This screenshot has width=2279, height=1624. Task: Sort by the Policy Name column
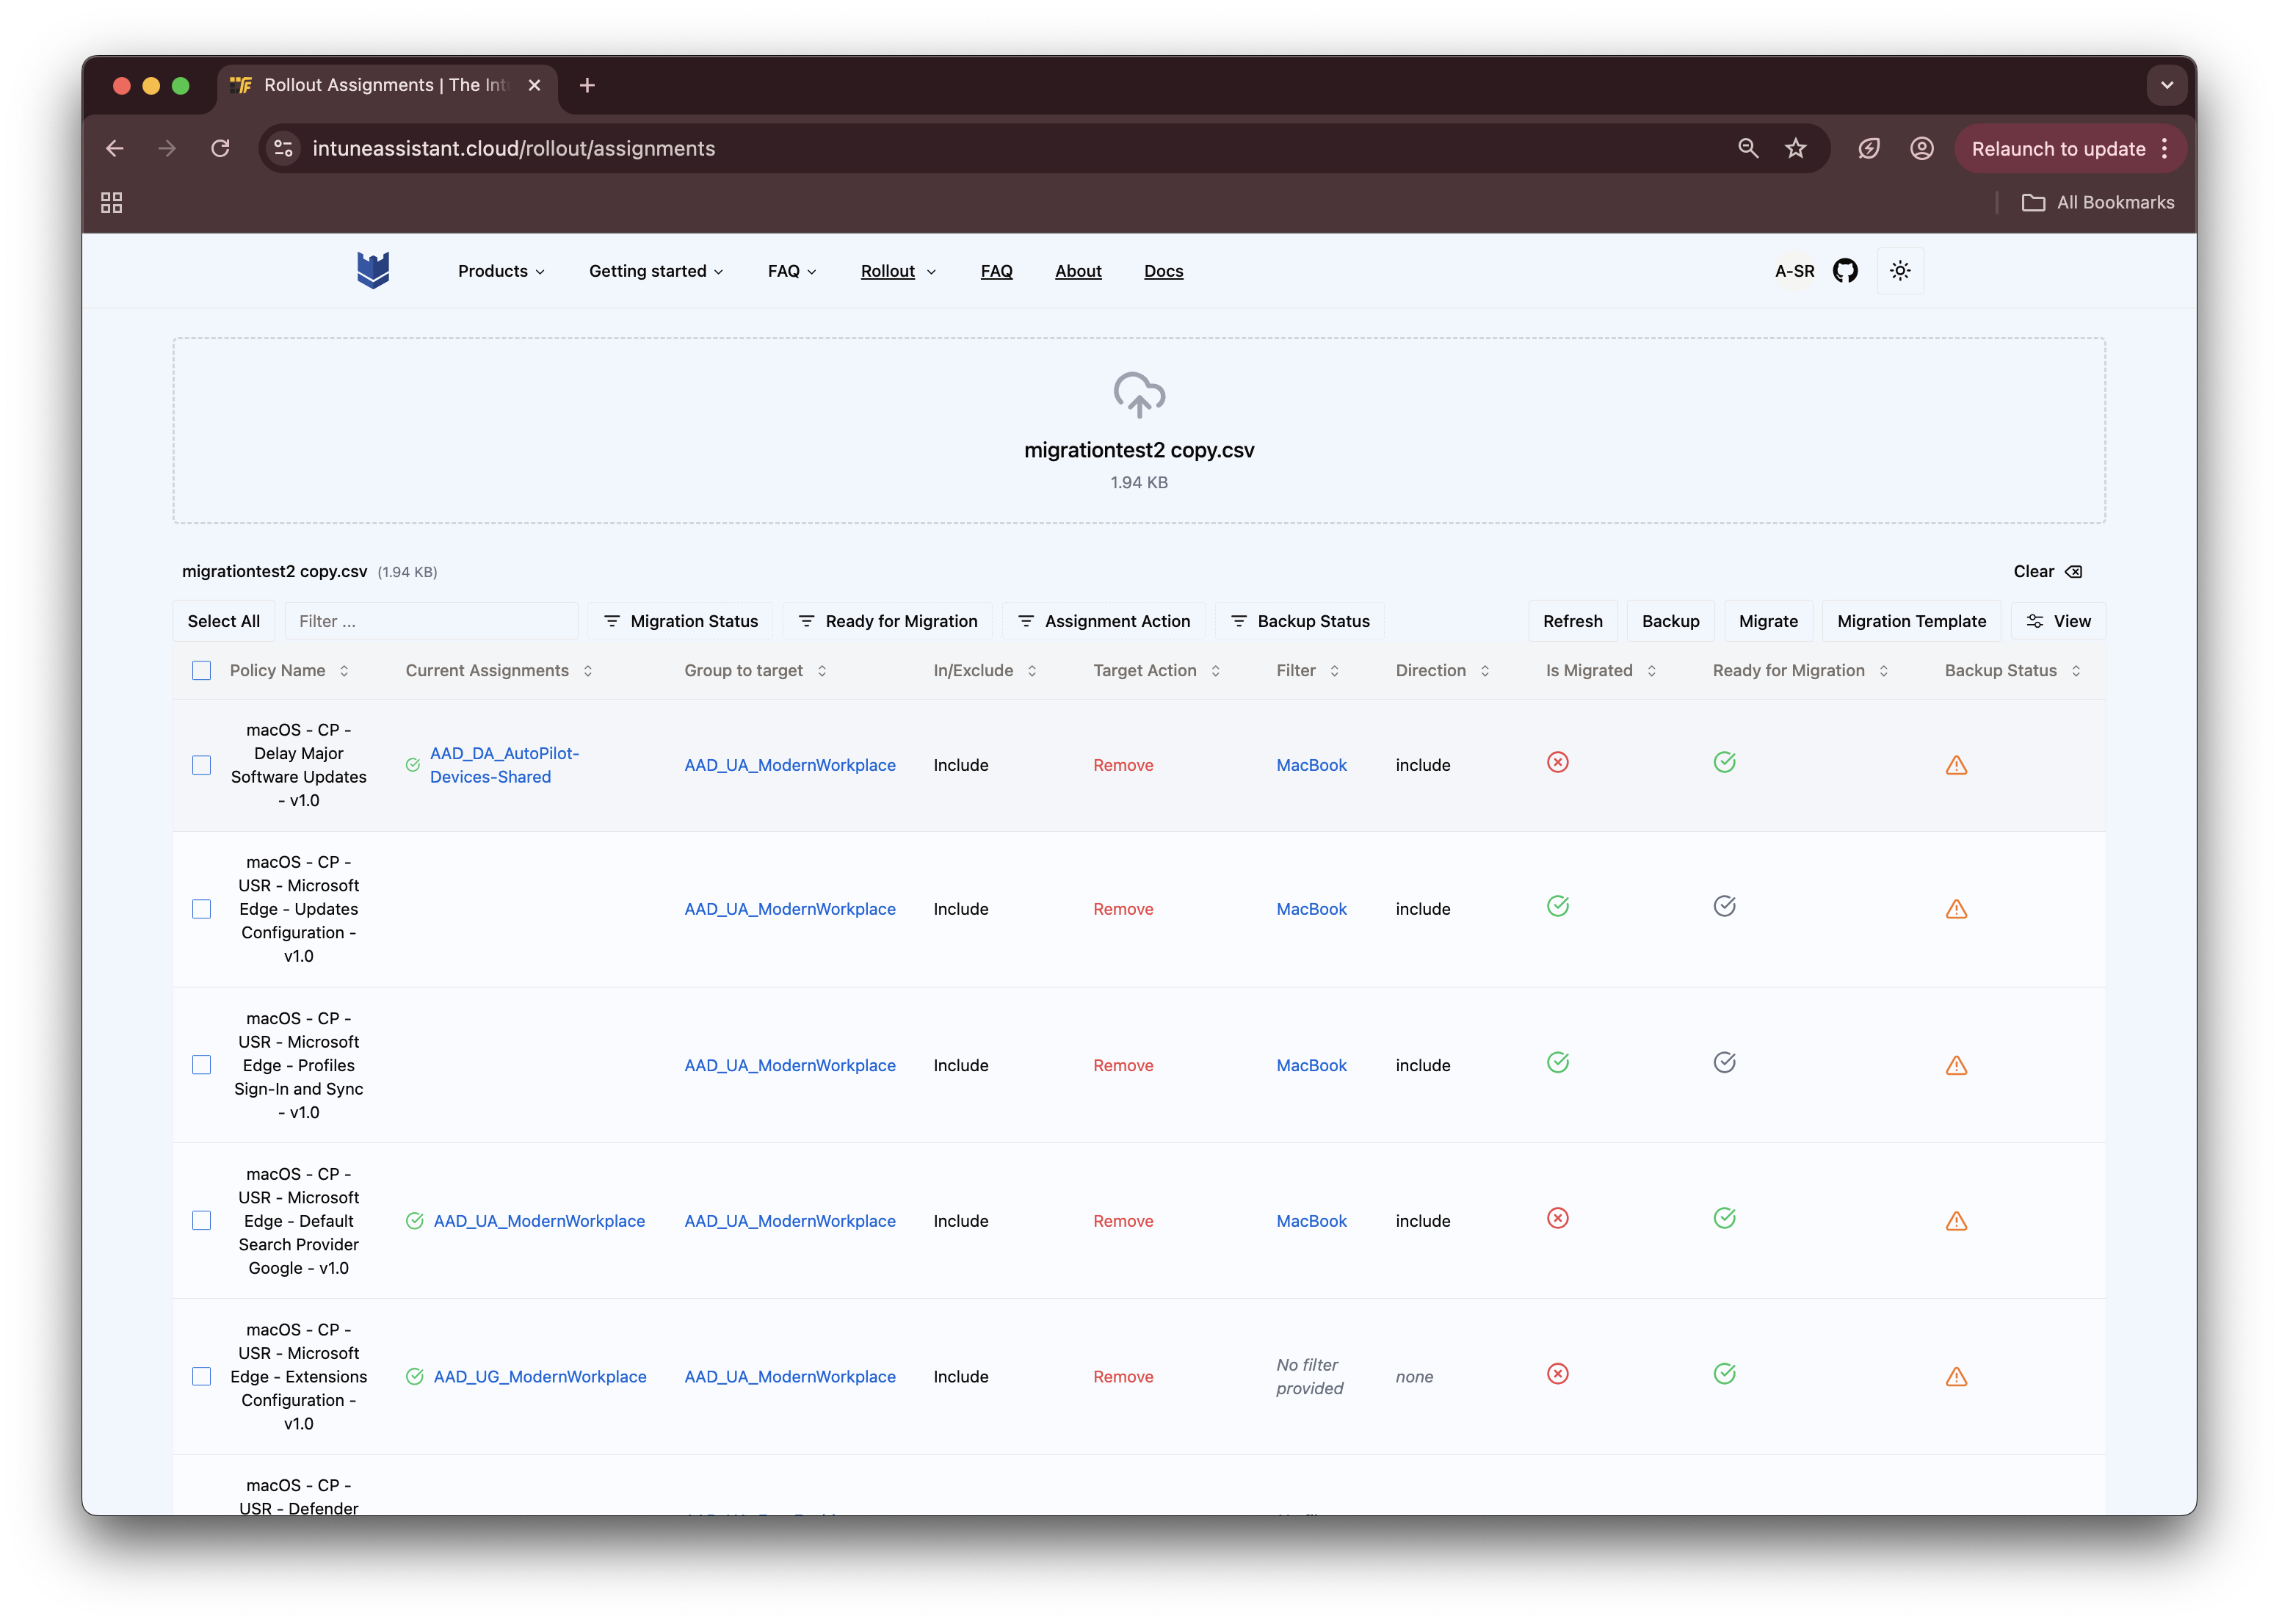tap(289, 670)
